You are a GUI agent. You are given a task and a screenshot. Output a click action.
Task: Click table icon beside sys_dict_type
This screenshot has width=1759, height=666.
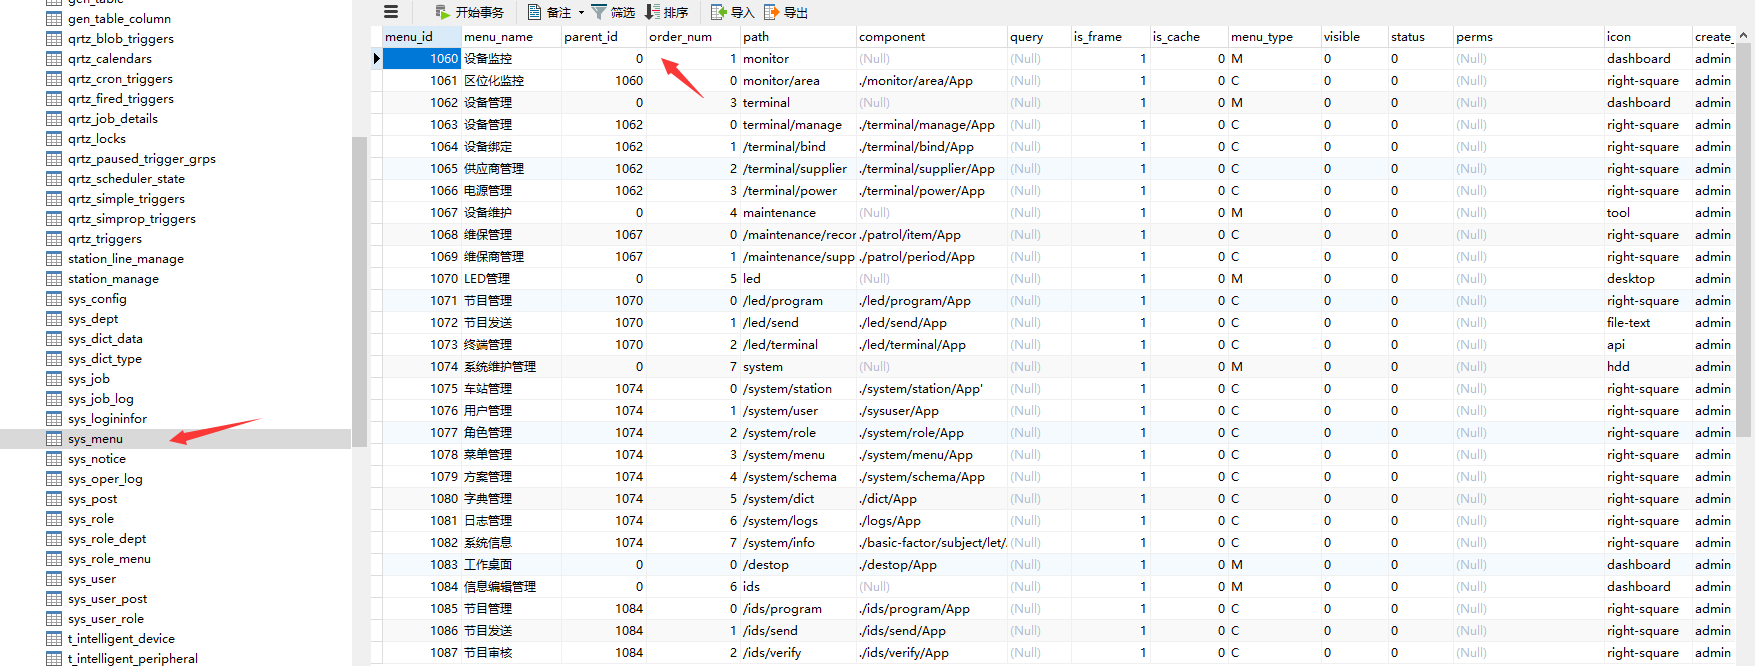click(54, 359)
